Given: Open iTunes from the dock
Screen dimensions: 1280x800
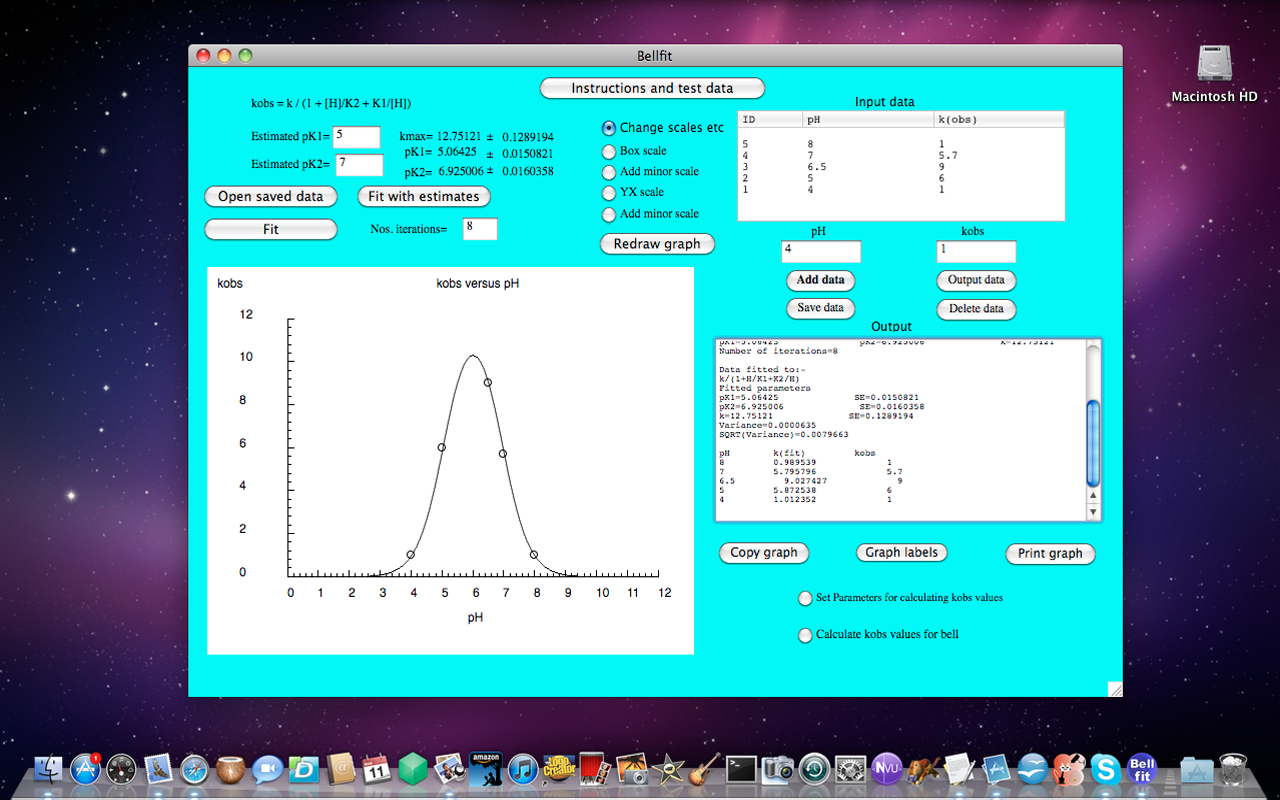Looking at the screenshot, I should (x=522, y=768).
